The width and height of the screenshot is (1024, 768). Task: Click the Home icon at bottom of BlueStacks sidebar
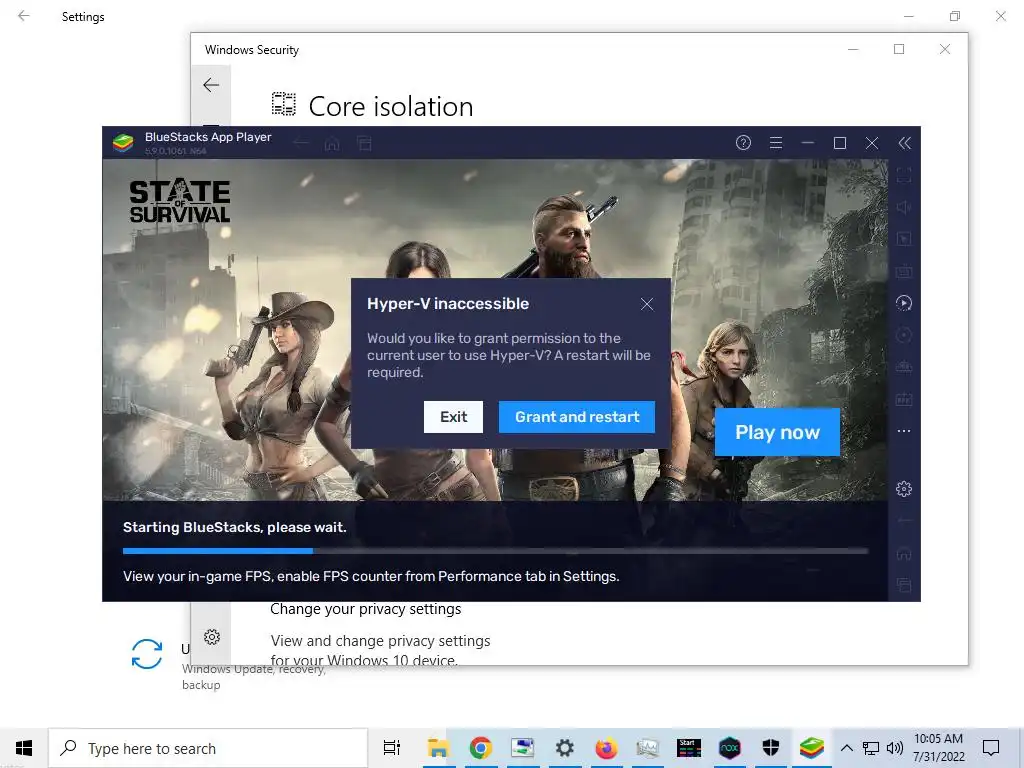click(x=904, y=554)
